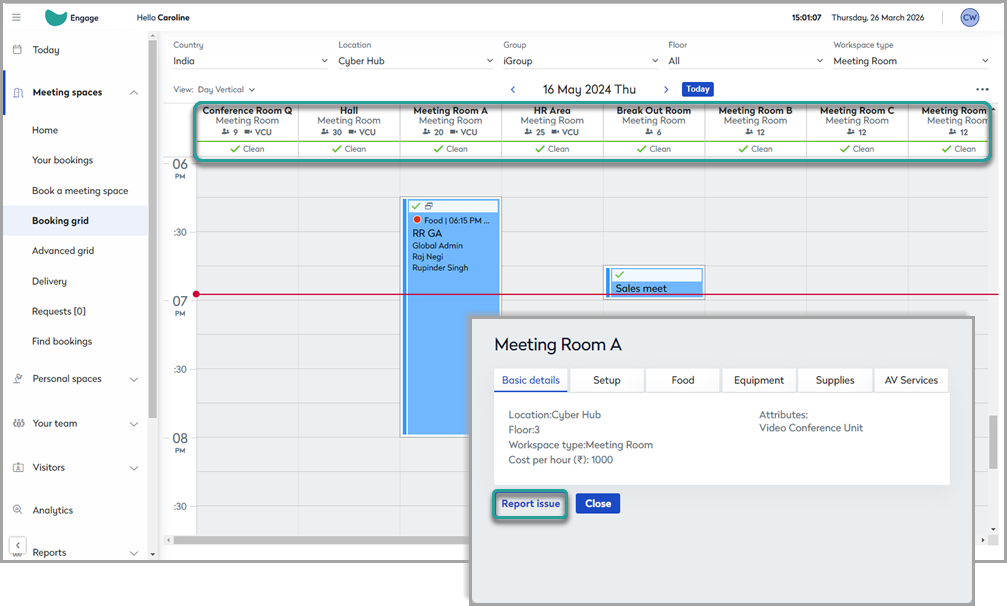
Task: Open the hamburger menu icon
Action: 17,17
